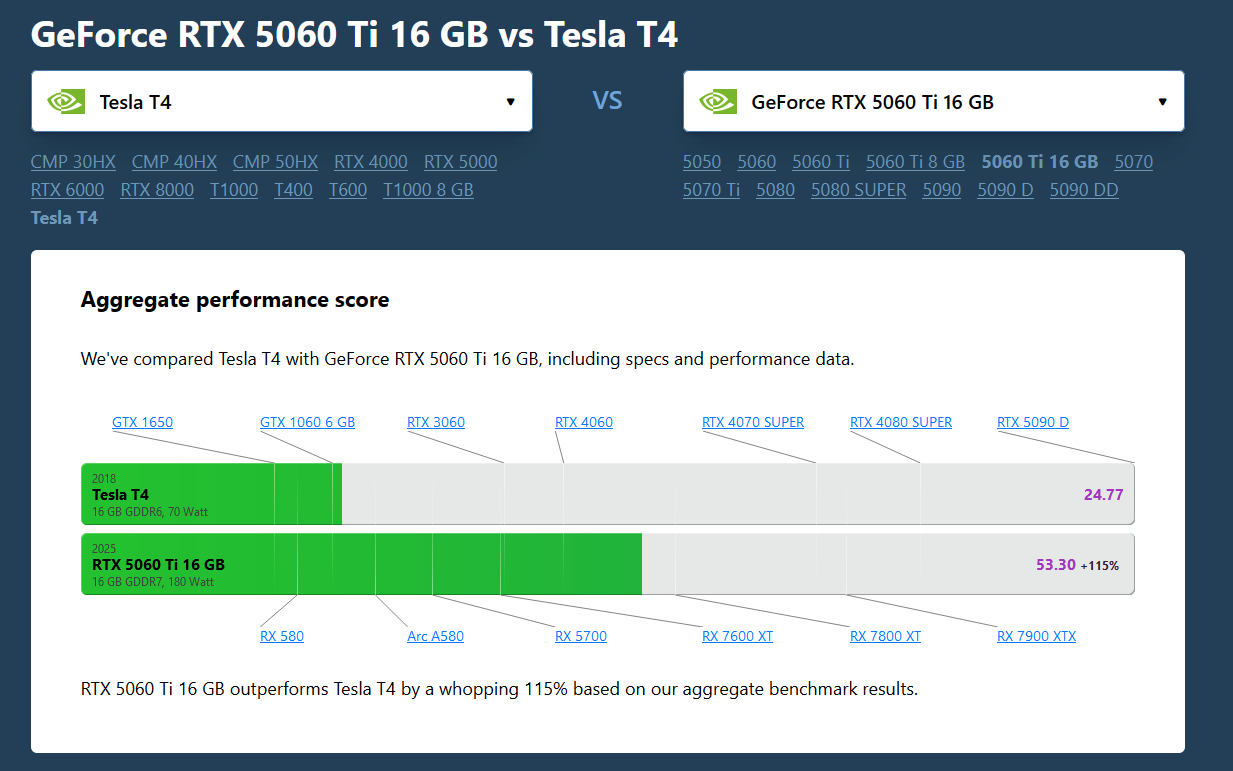
Task: Choose the T1000 8 GB link
Action: pyautogui.click(x=428, y=190)
